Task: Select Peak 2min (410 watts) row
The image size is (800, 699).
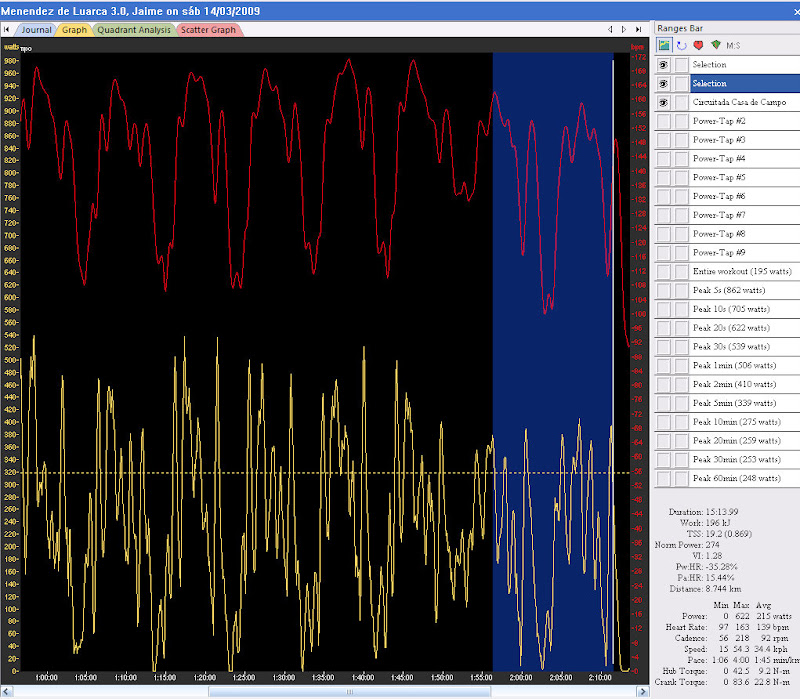Action: tap(745, 385)
